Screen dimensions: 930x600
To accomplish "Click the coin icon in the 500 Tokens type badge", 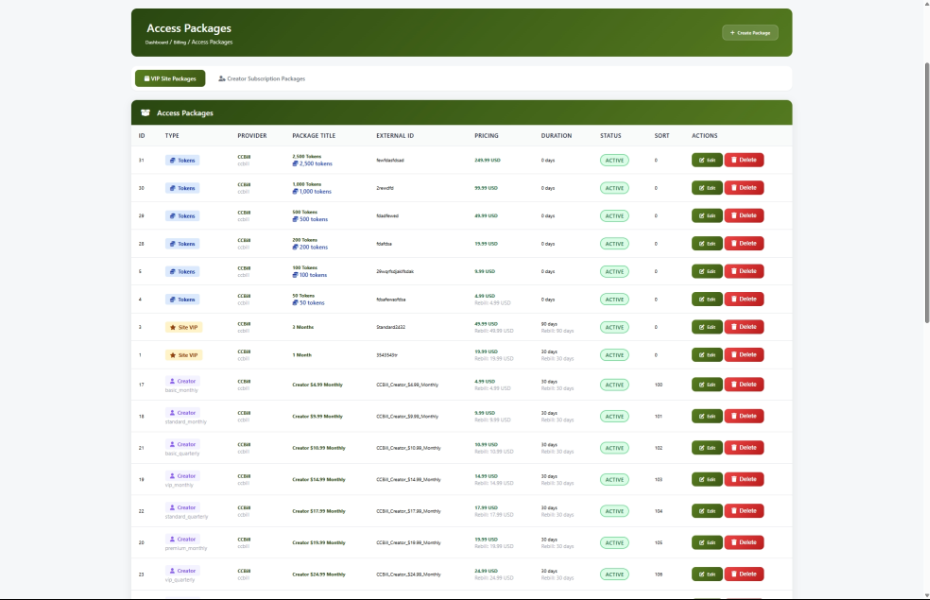I will (x=172, y=216).
